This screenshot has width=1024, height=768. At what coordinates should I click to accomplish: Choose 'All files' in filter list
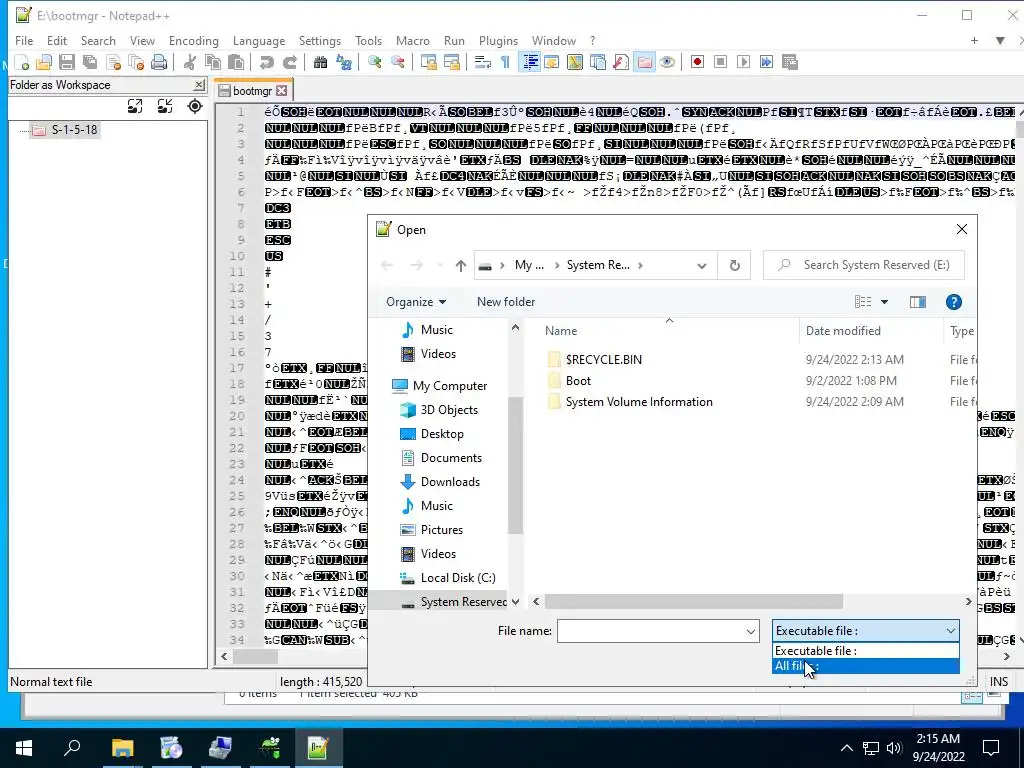pyautogui.click(x=865, y=666)
